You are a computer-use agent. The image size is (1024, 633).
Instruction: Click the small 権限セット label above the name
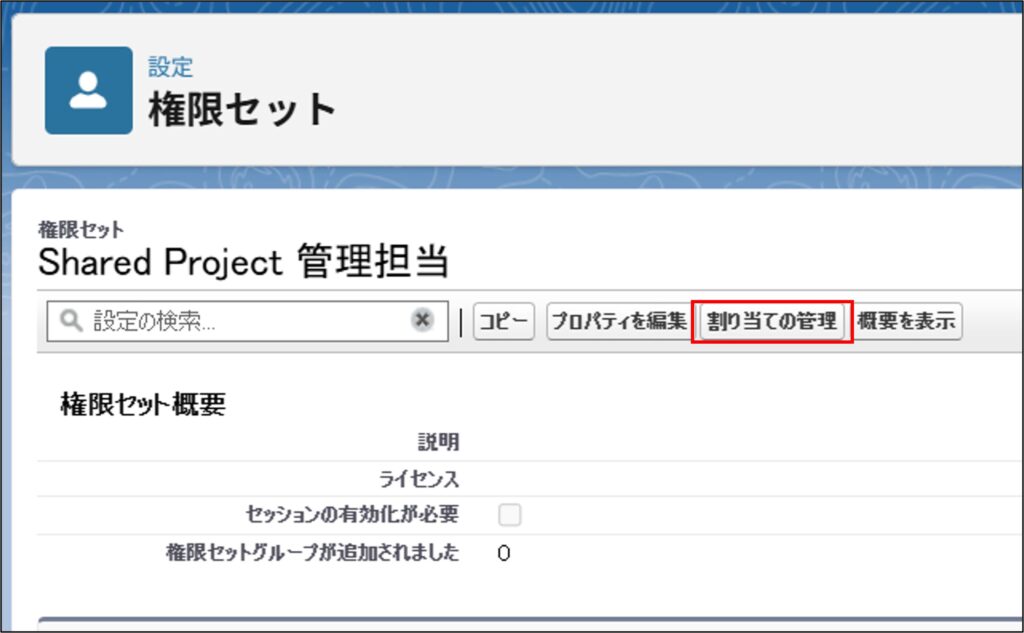tap(80, 231)
